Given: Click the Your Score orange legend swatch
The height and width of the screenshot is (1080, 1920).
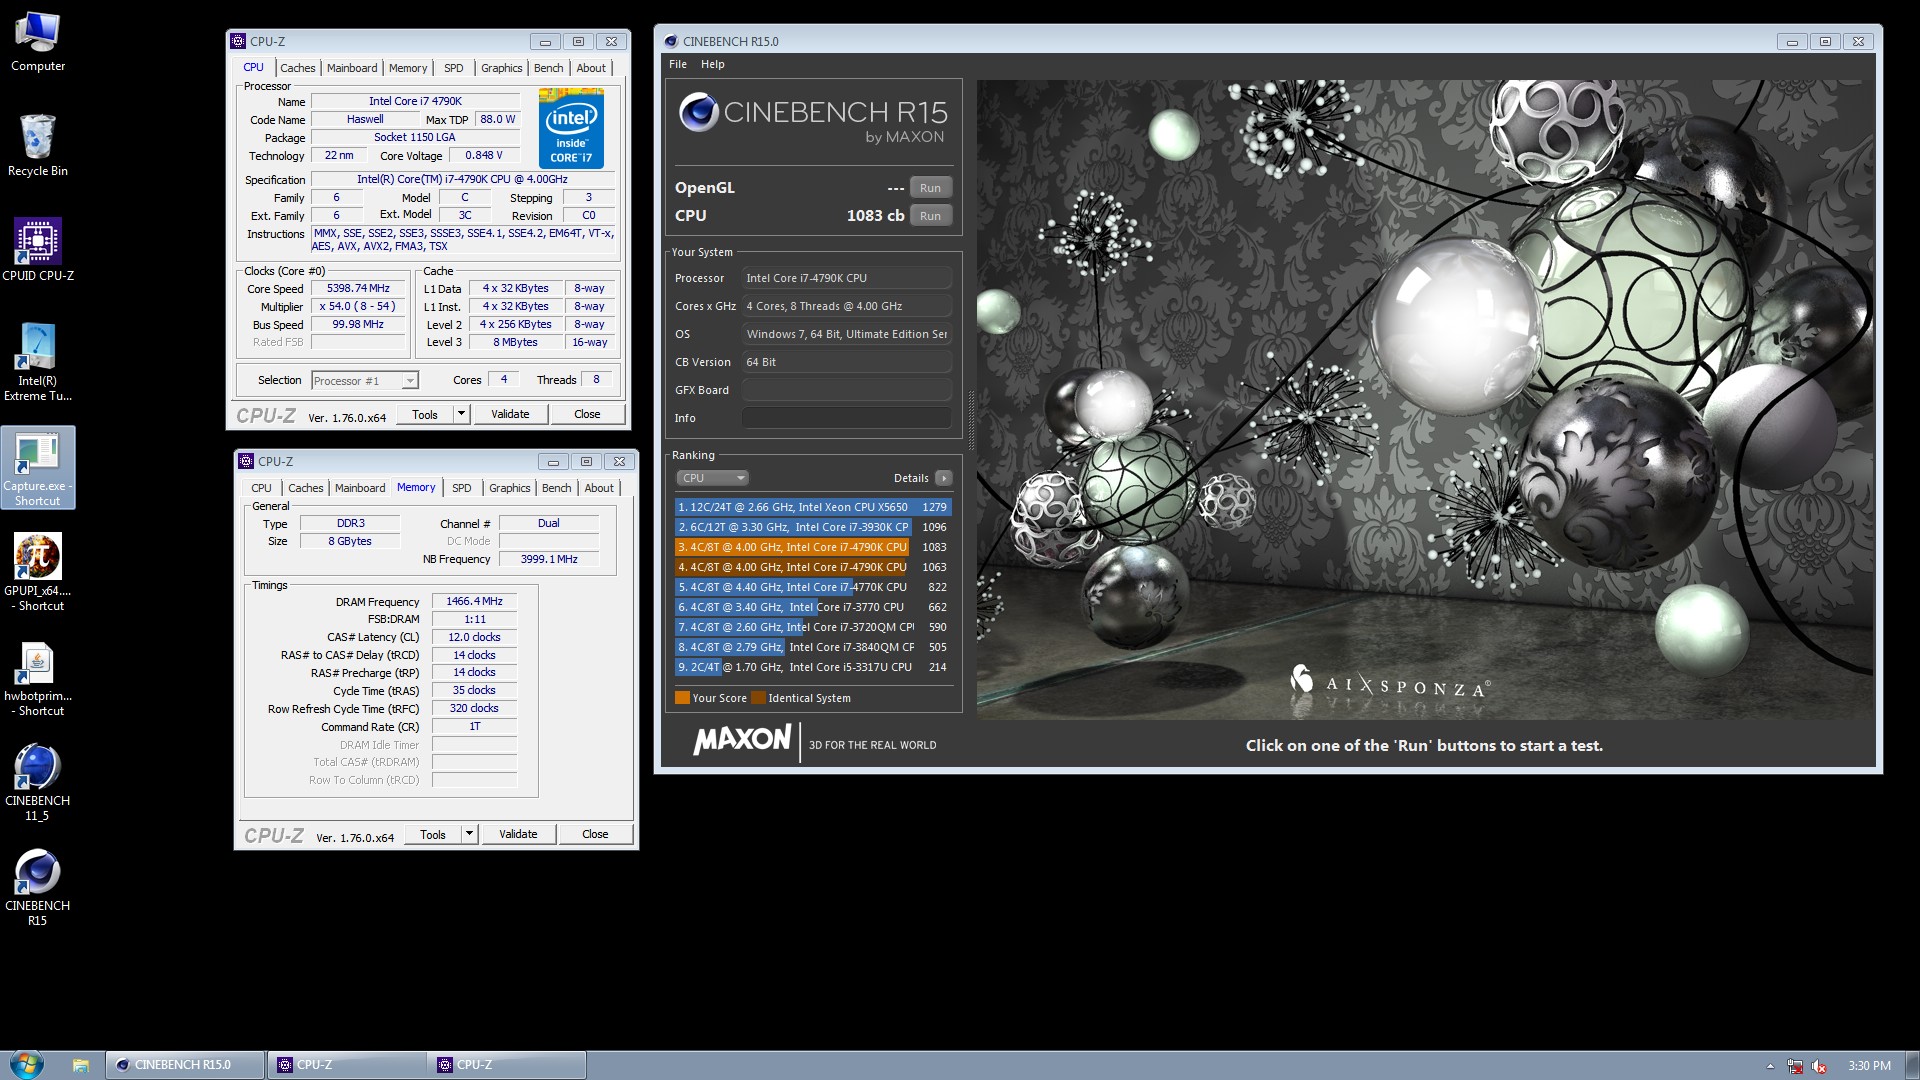Looking at the screenshot, I should coord(682,698).
